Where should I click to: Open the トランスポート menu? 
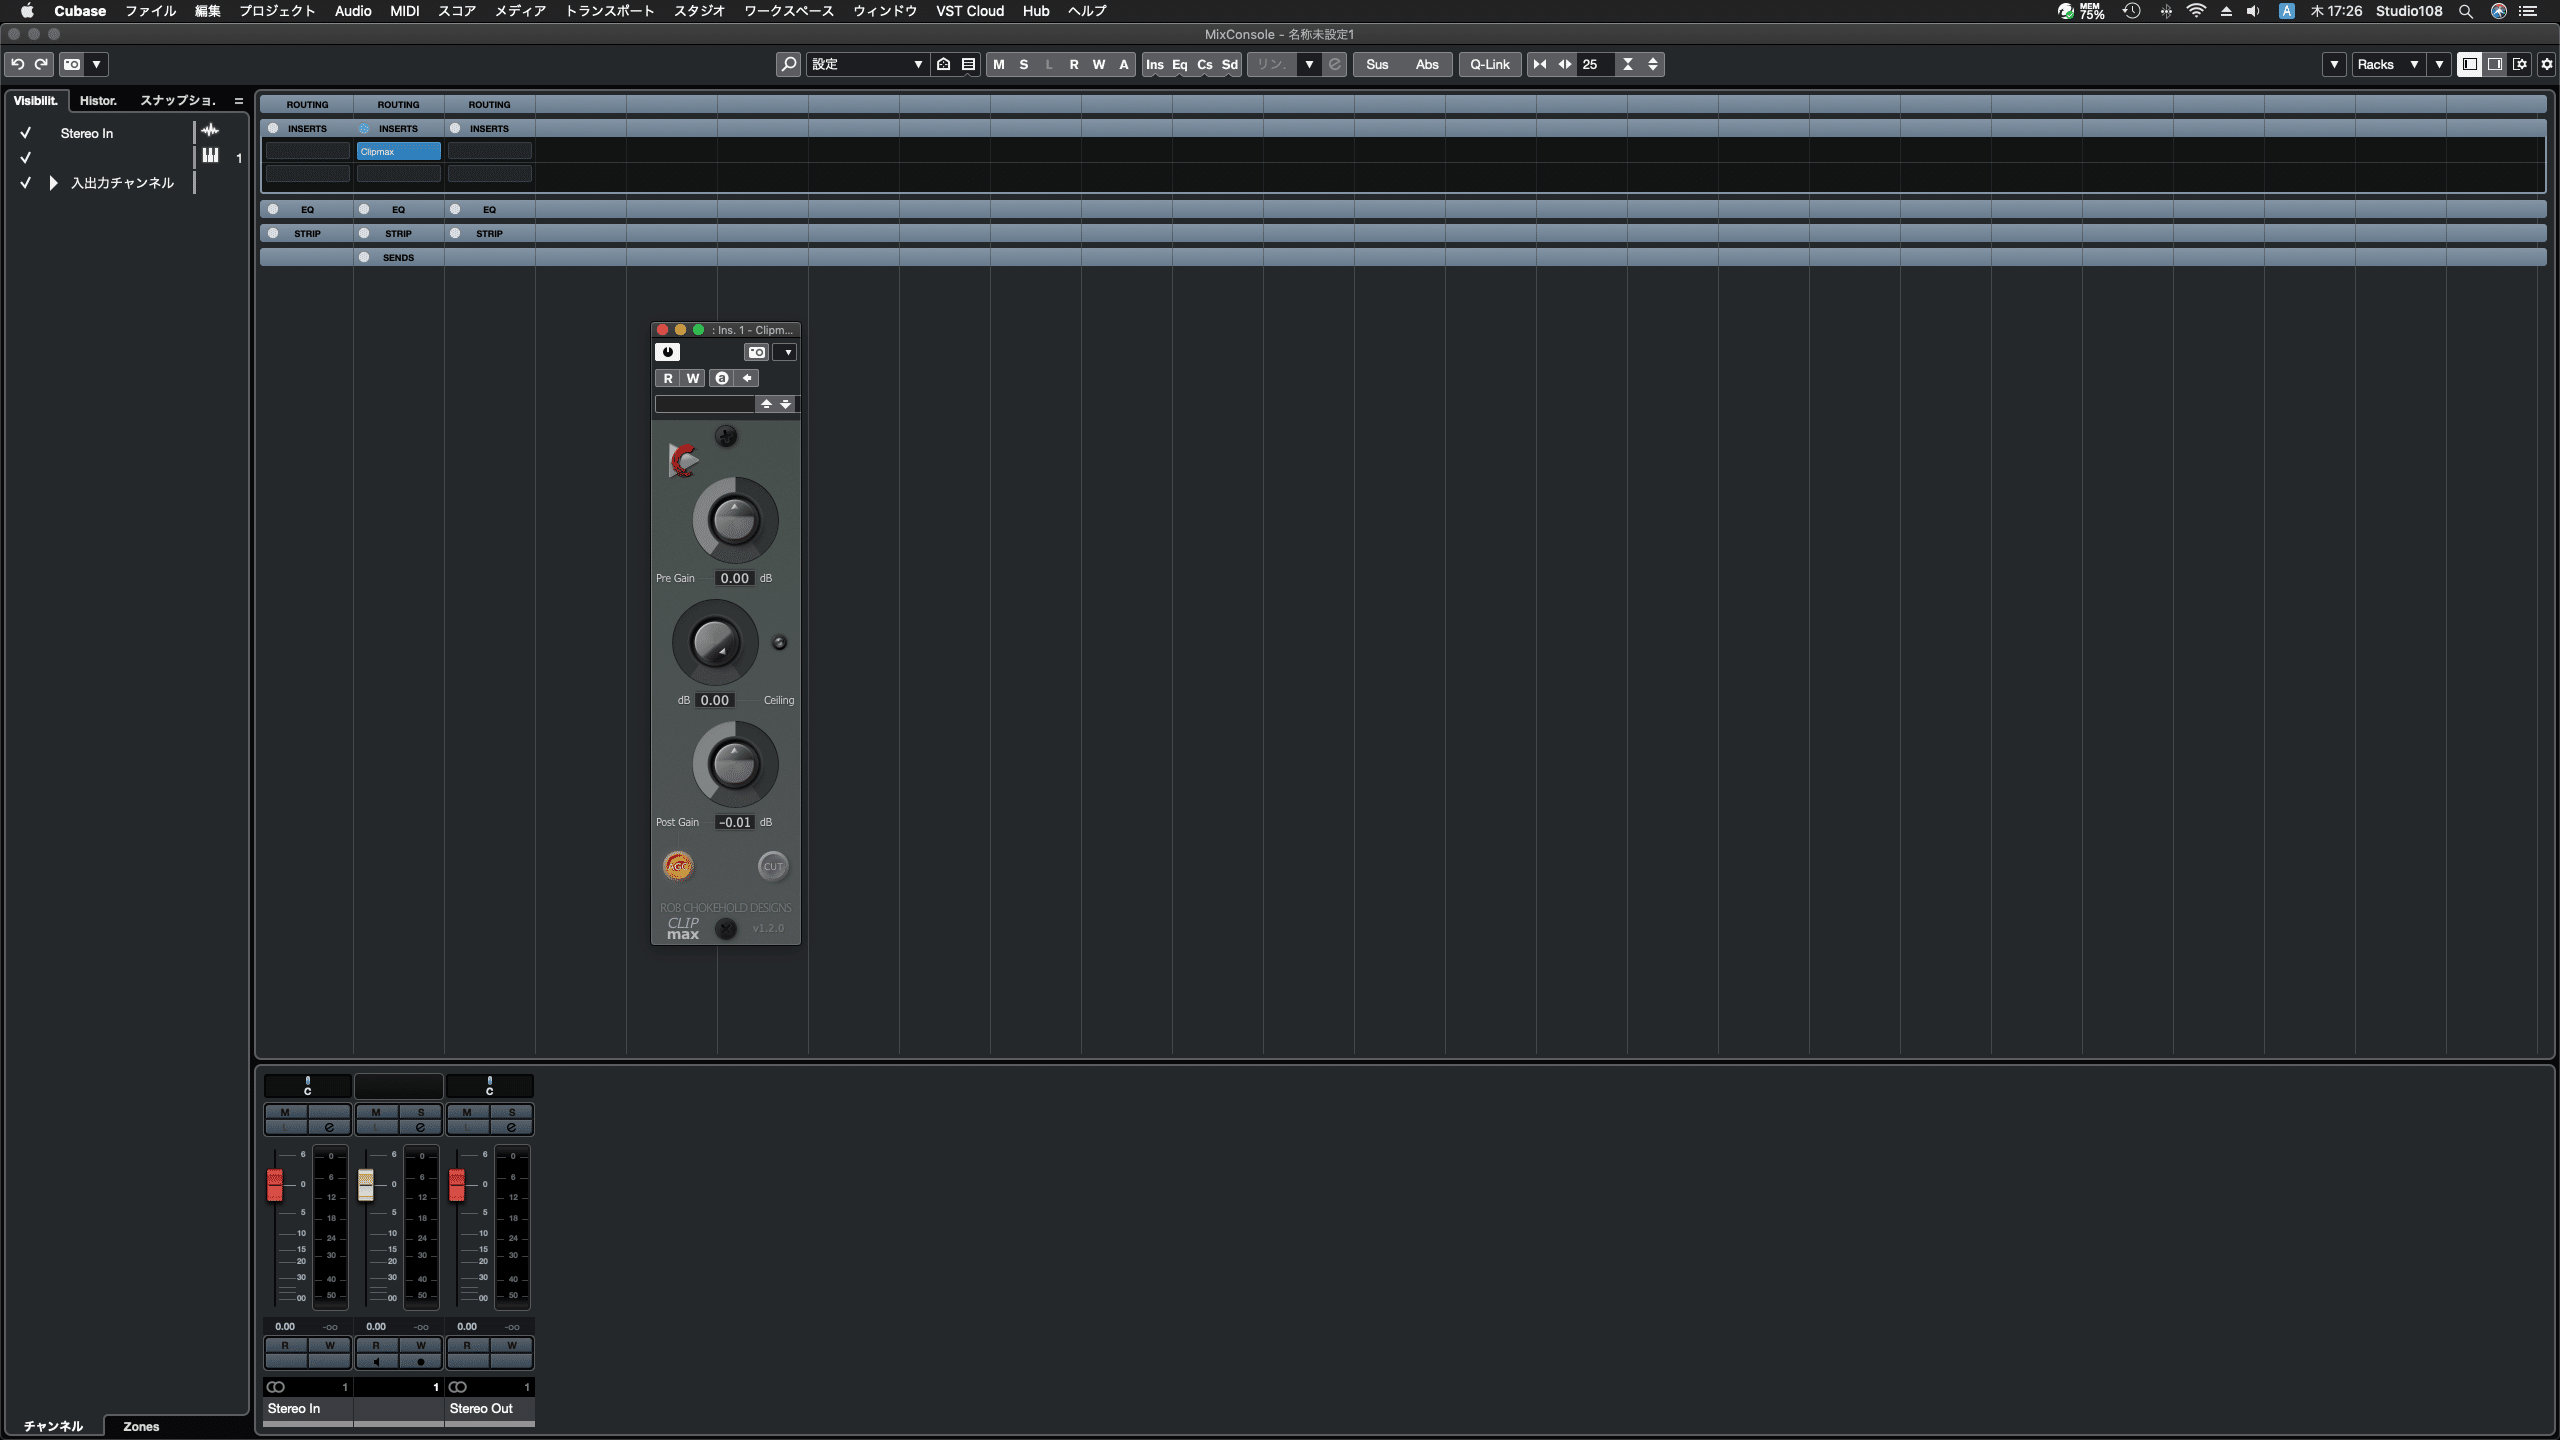pyautogui.click(x=609, y=11)
